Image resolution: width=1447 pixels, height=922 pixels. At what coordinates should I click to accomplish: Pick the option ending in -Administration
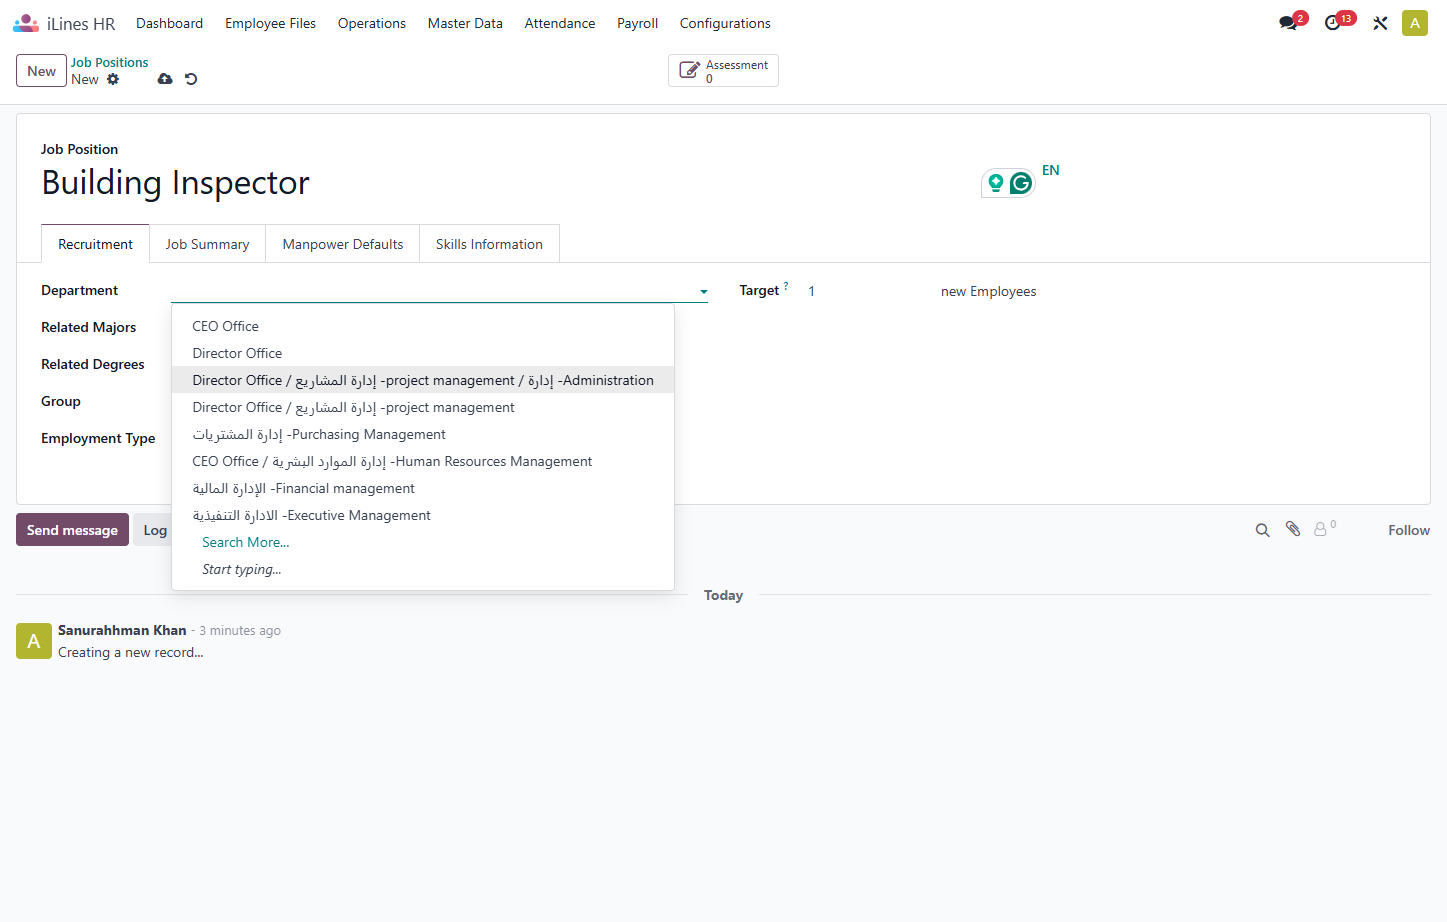[x=423, y=380]
